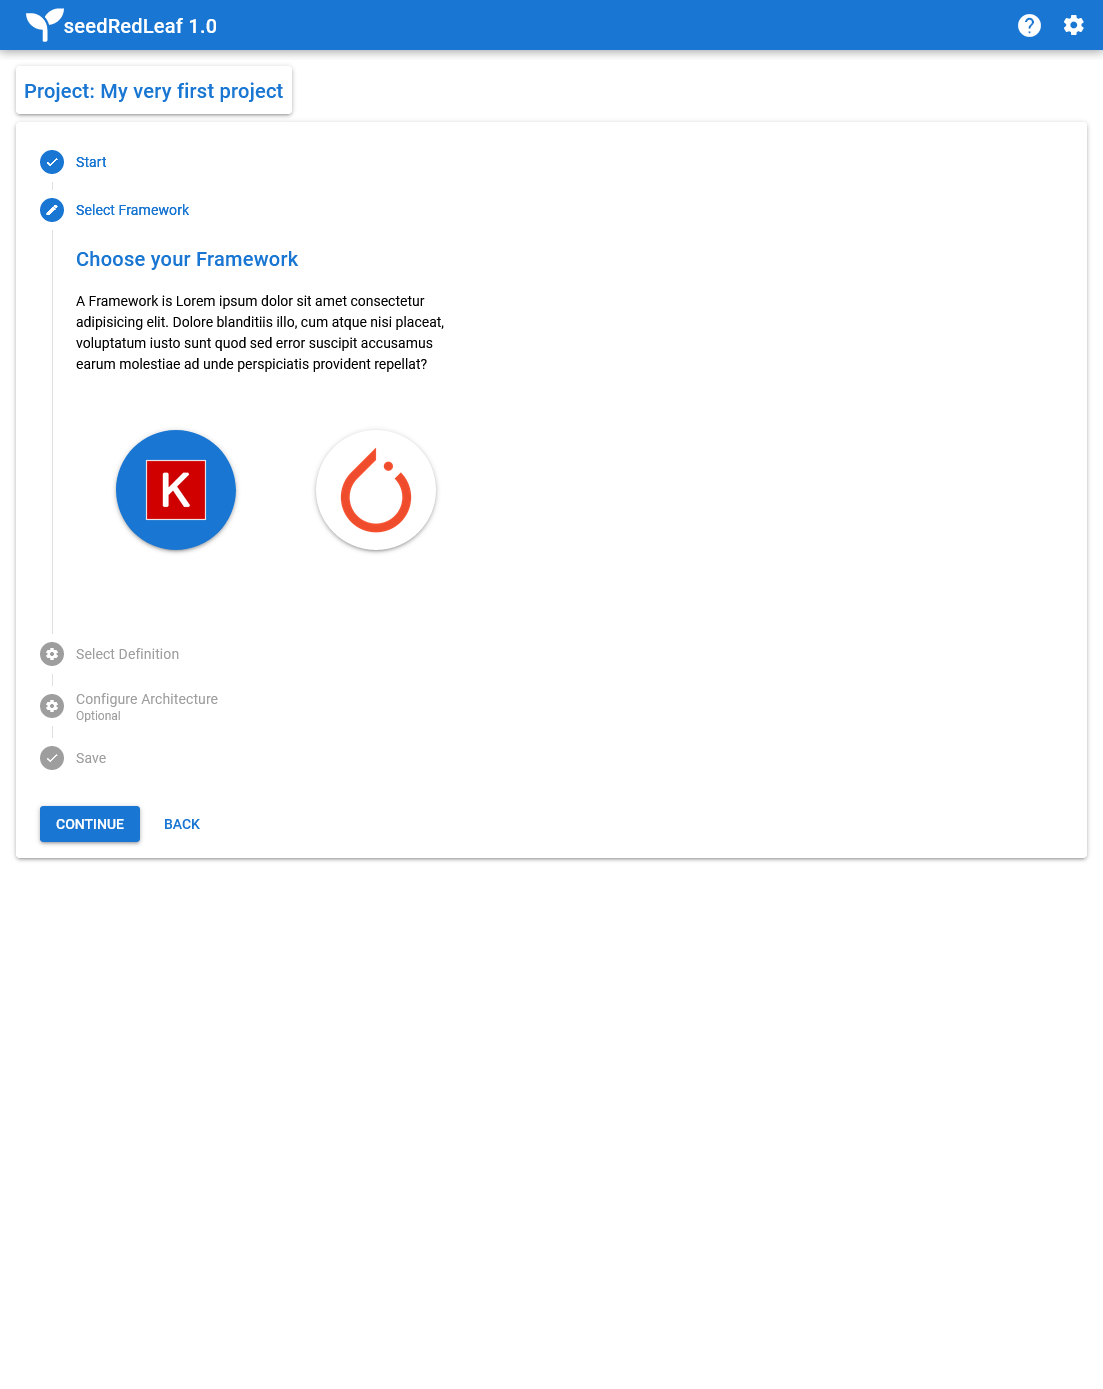Click the seedRedLeaf sprout logo
The width and height of the screenshot is (1103, 1389).
[x=44, y=24]
